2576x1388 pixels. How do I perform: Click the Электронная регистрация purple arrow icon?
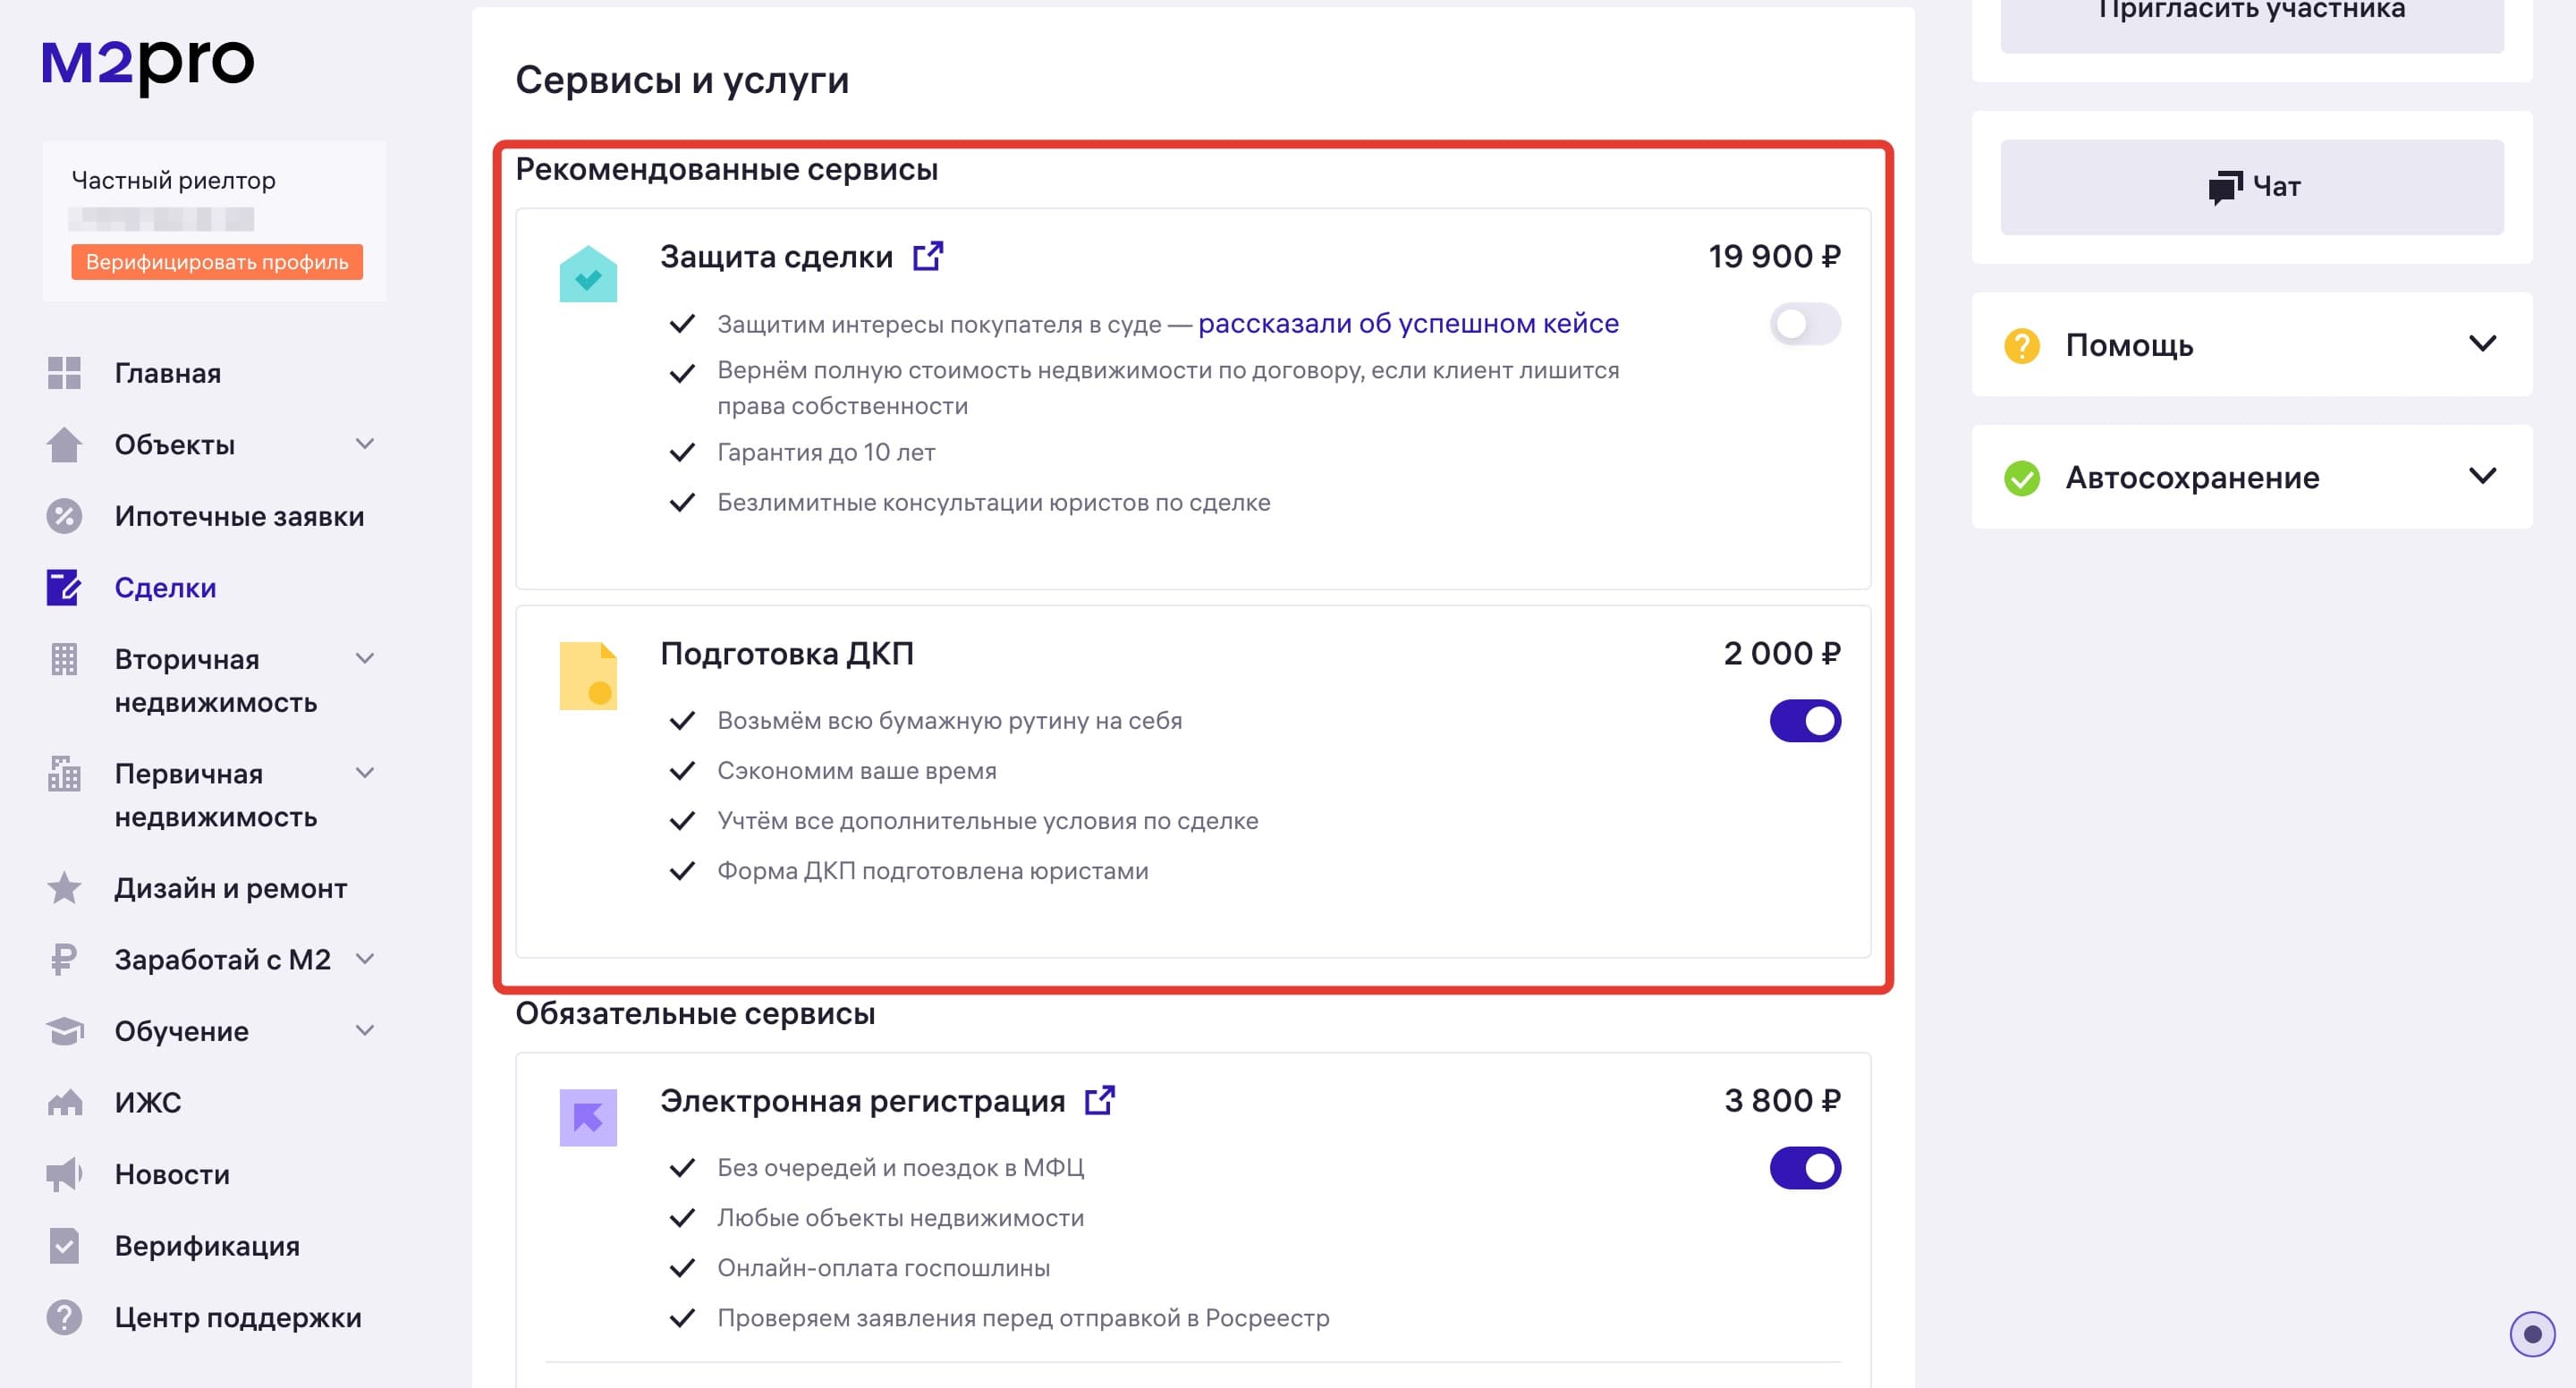[588, 1117]
